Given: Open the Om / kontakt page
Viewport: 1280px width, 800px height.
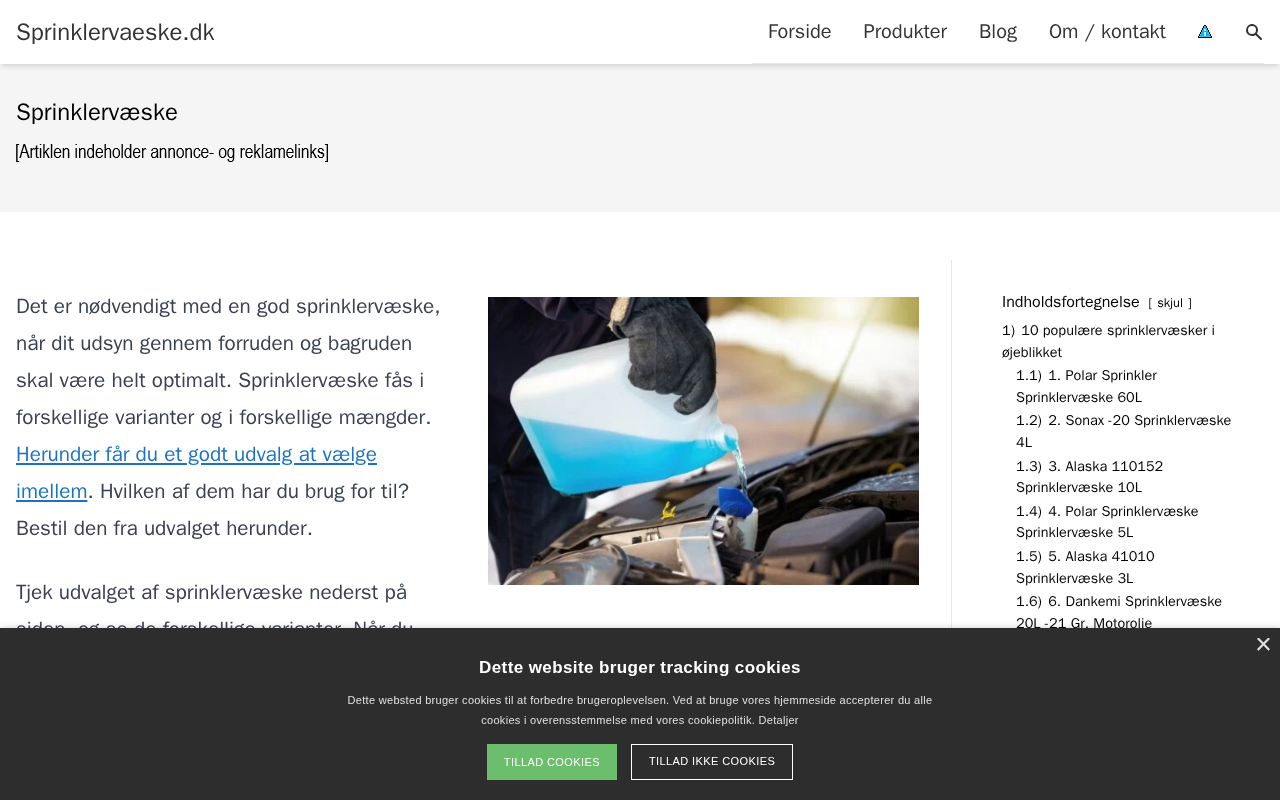Looking at the screenshot, I should [1107, 32].
